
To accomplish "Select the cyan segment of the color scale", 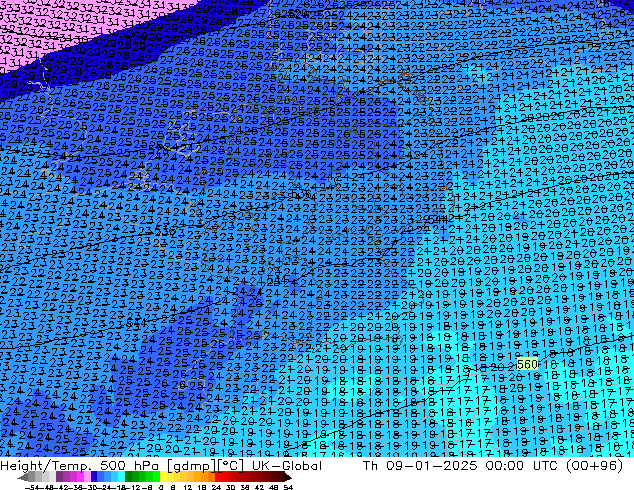I will (x=121, y=477).
